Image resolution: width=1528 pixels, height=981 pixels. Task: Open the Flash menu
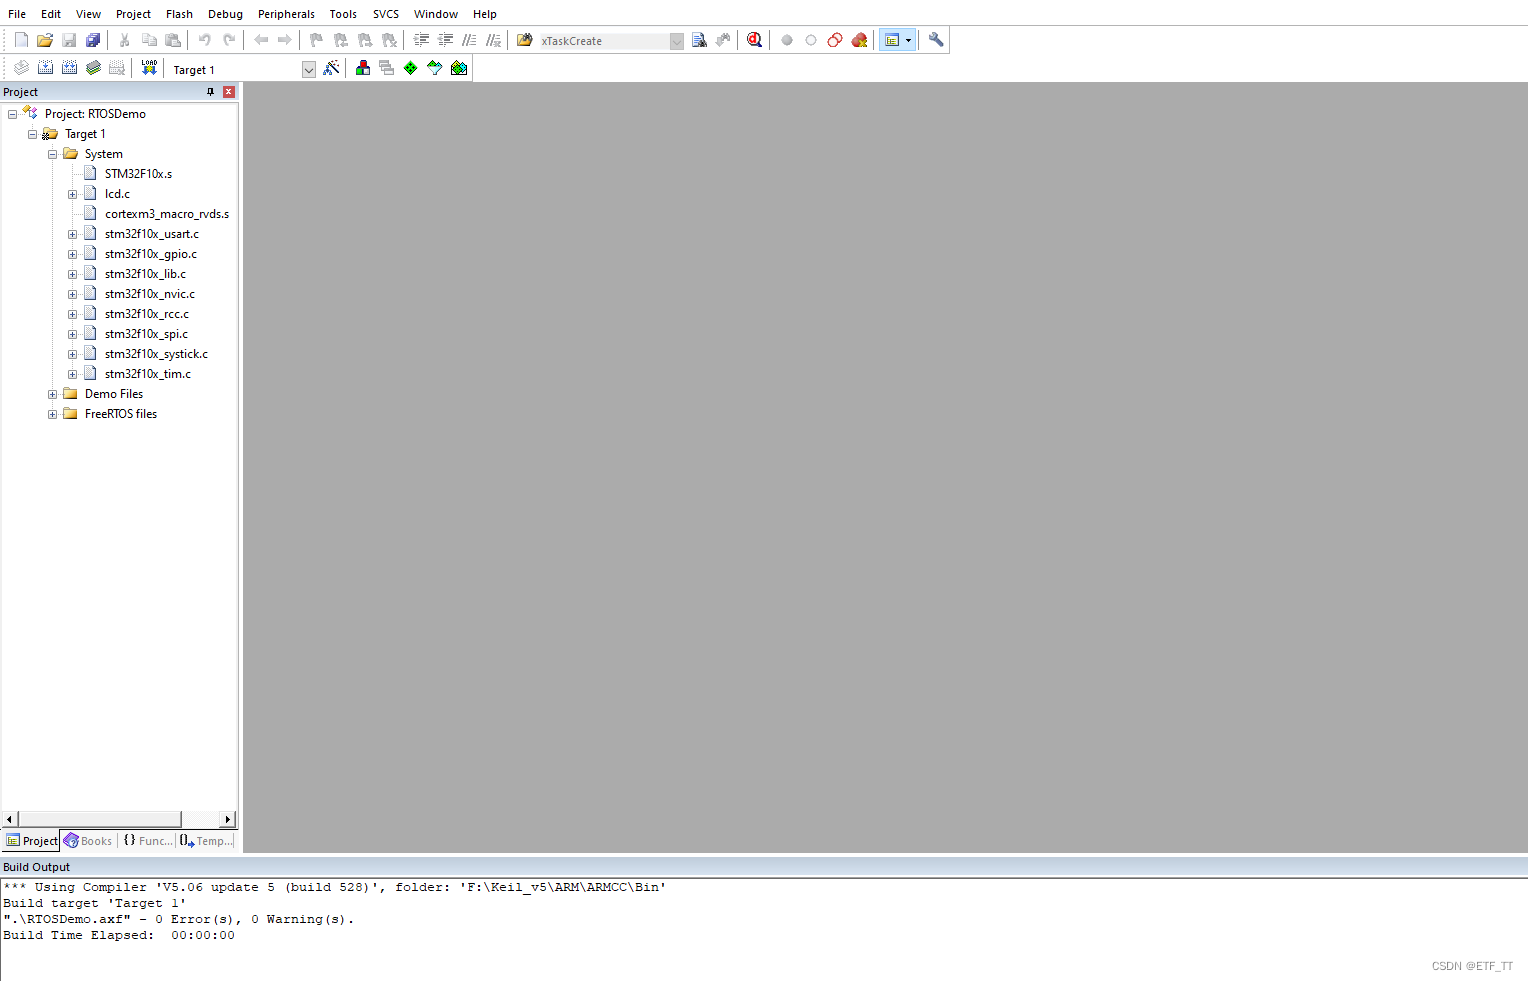point(179,14)
